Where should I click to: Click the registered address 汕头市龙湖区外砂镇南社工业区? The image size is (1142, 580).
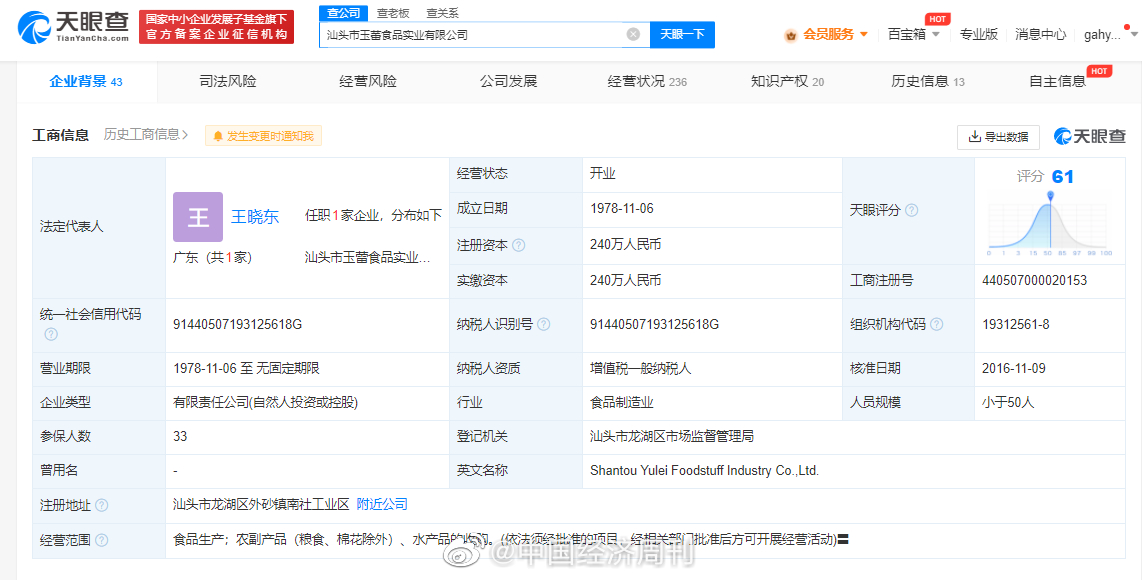(x=261, y=504)
